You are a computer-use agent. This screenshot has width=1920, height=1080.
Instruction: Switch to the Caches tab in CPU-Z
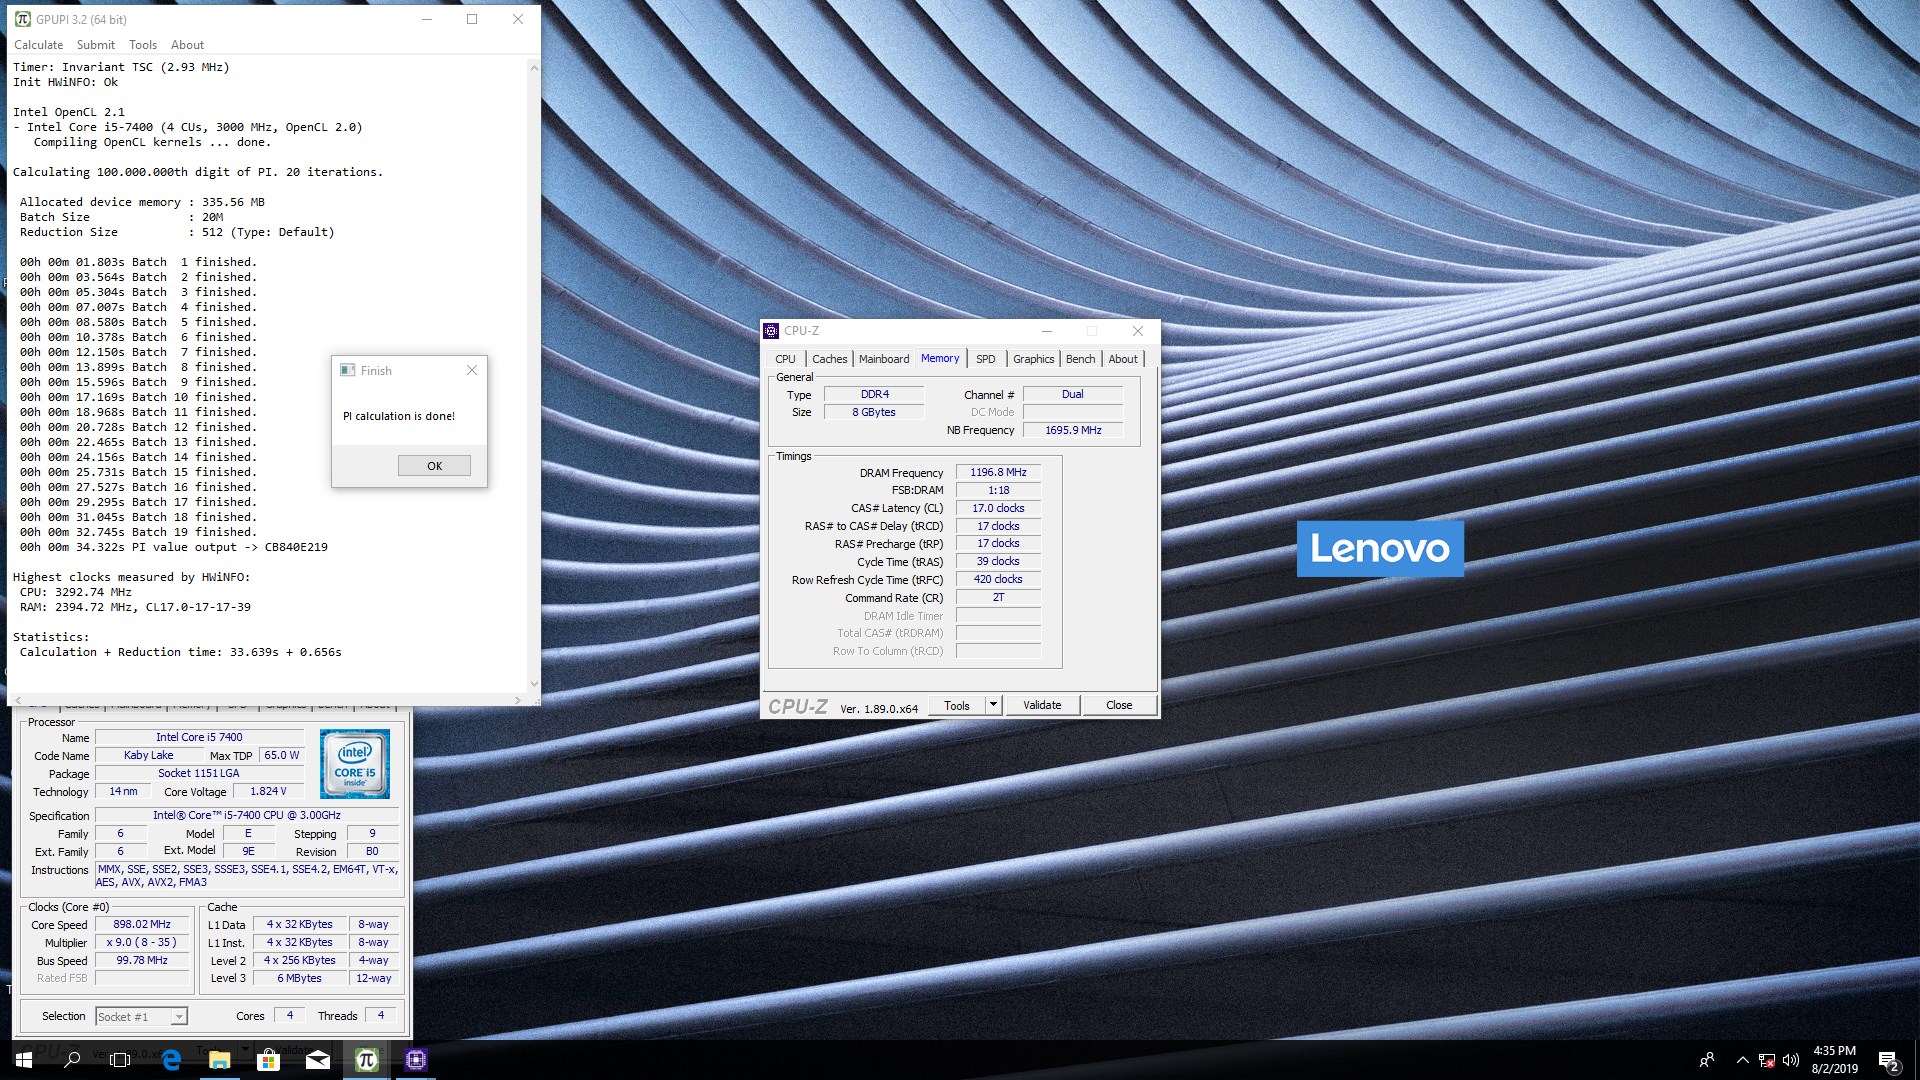coord(829,359)
